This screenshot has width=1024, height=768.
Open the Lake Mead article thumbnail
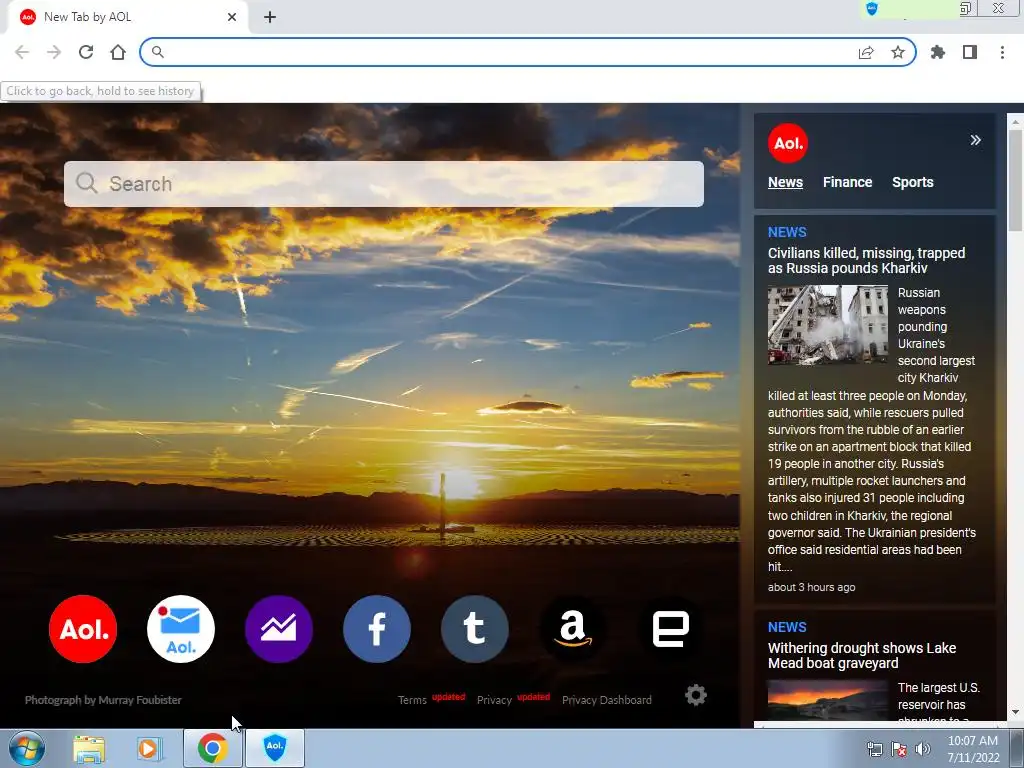(x=827, y=701)
